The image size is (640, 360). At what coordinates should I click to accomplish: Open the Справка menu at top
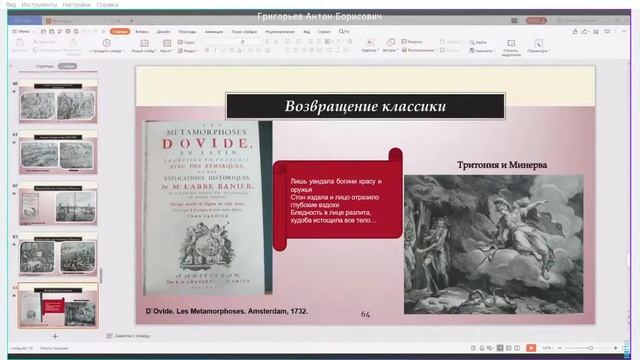click(108, 4)
